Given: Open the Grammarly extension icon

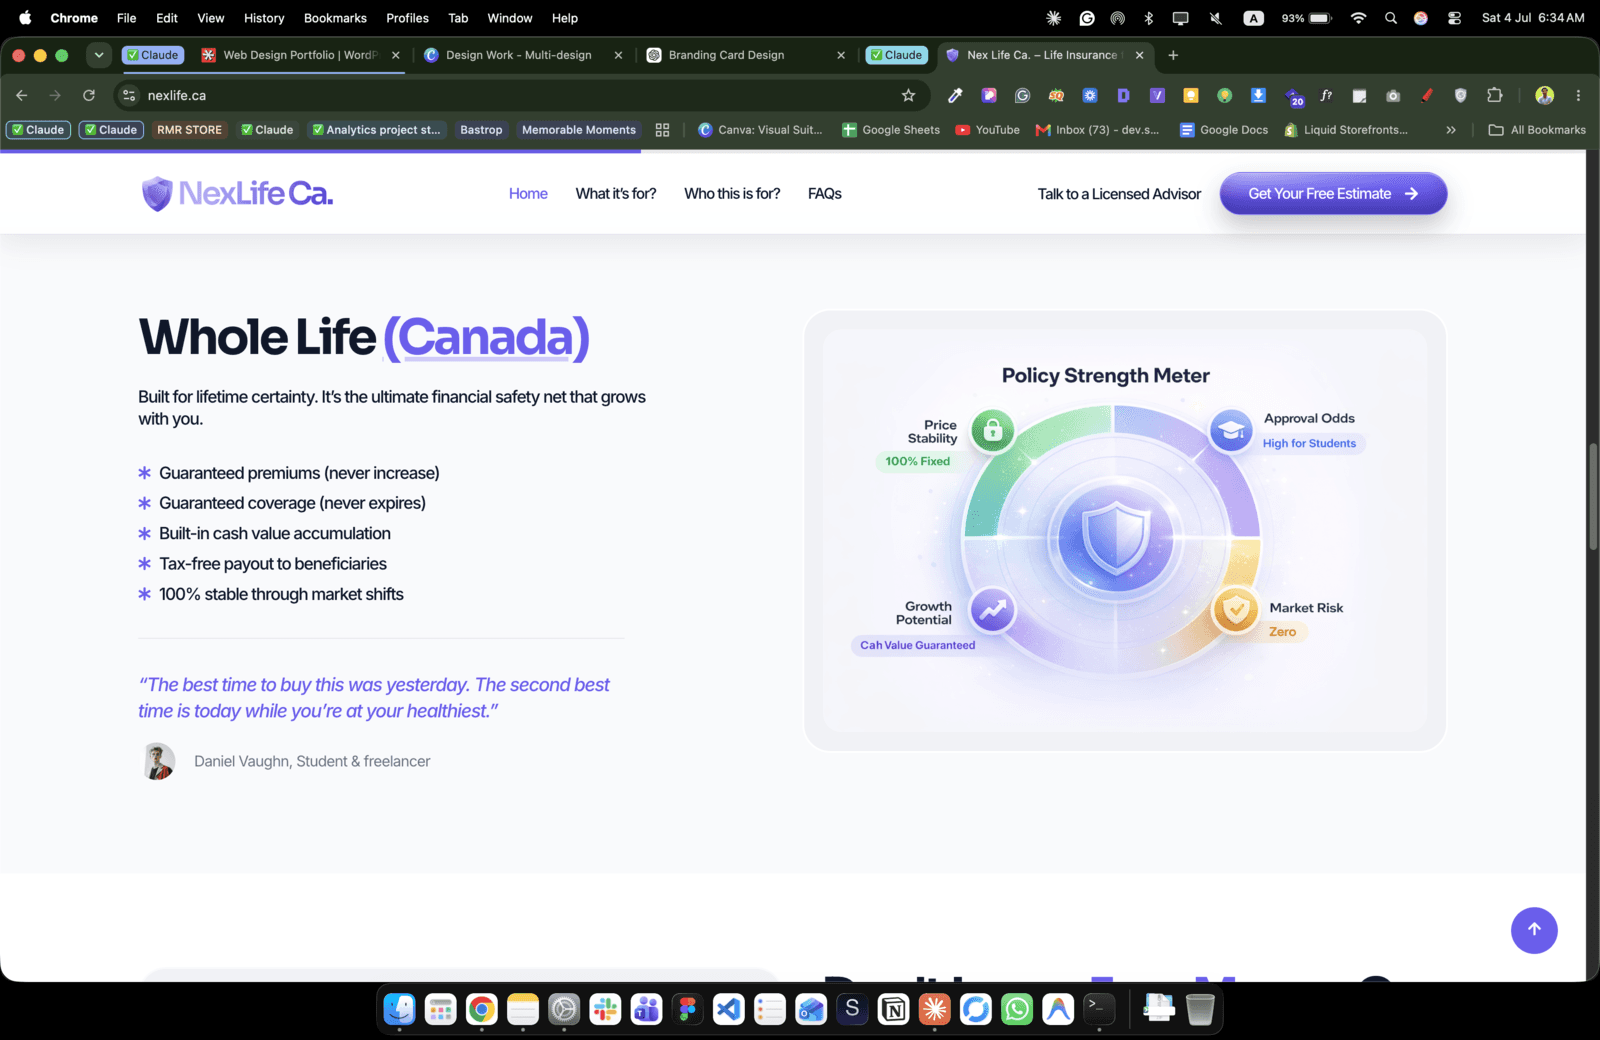Looking at the screenshot, I should pyautogui.click(x=1022, y=95).
